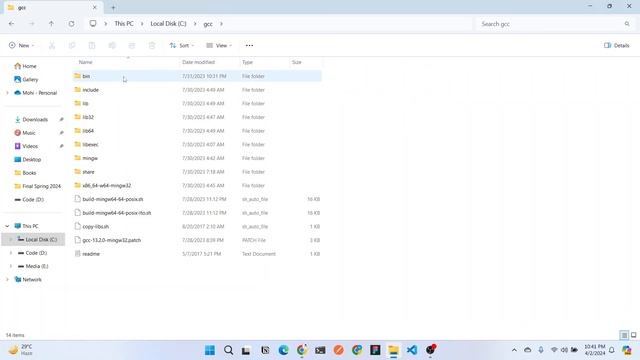The width and height of the screenshot is (640, 360).
Task: Open Visual Studio Code from taskbar
Action: click(x=412, y=350)
